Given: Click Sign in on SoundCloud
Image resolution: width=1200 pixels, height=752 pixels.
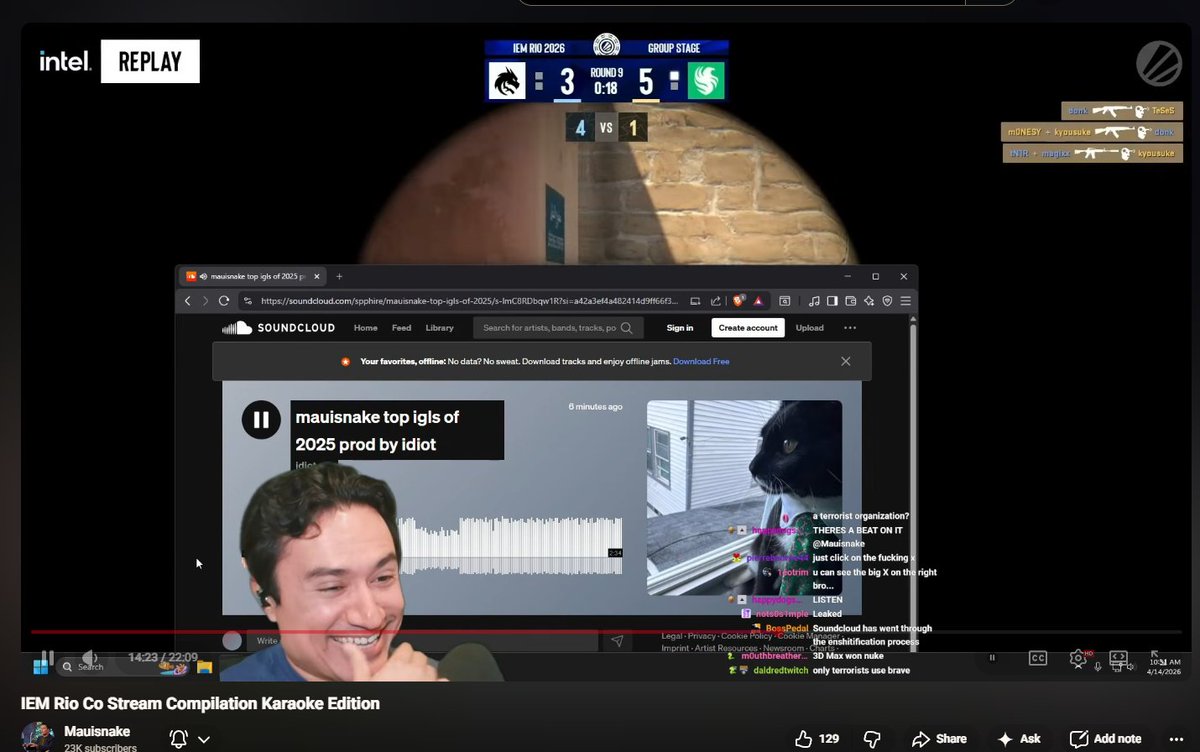Looking at the screenshot, I should 680,328.
